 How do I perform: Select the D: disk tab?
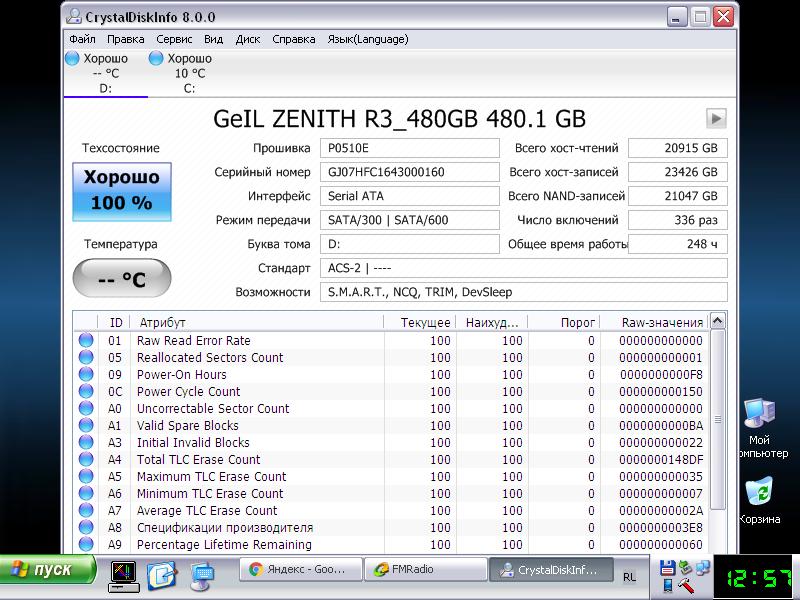point(105,73)
